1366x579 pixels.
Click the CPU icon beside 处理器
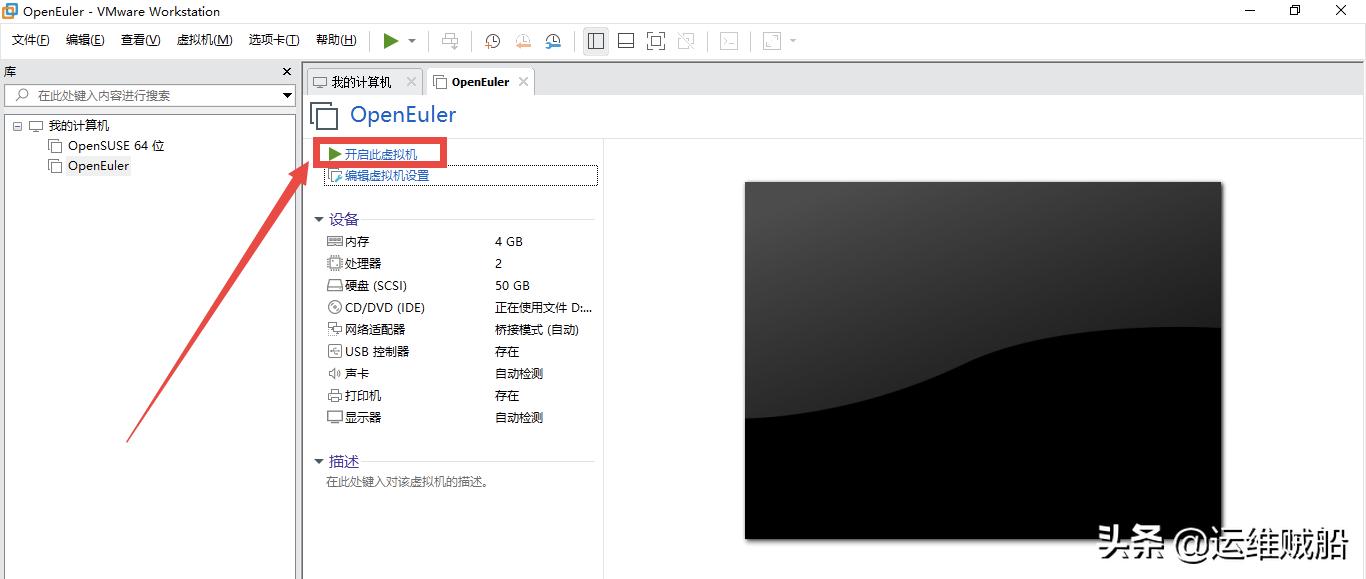(335, 264)
